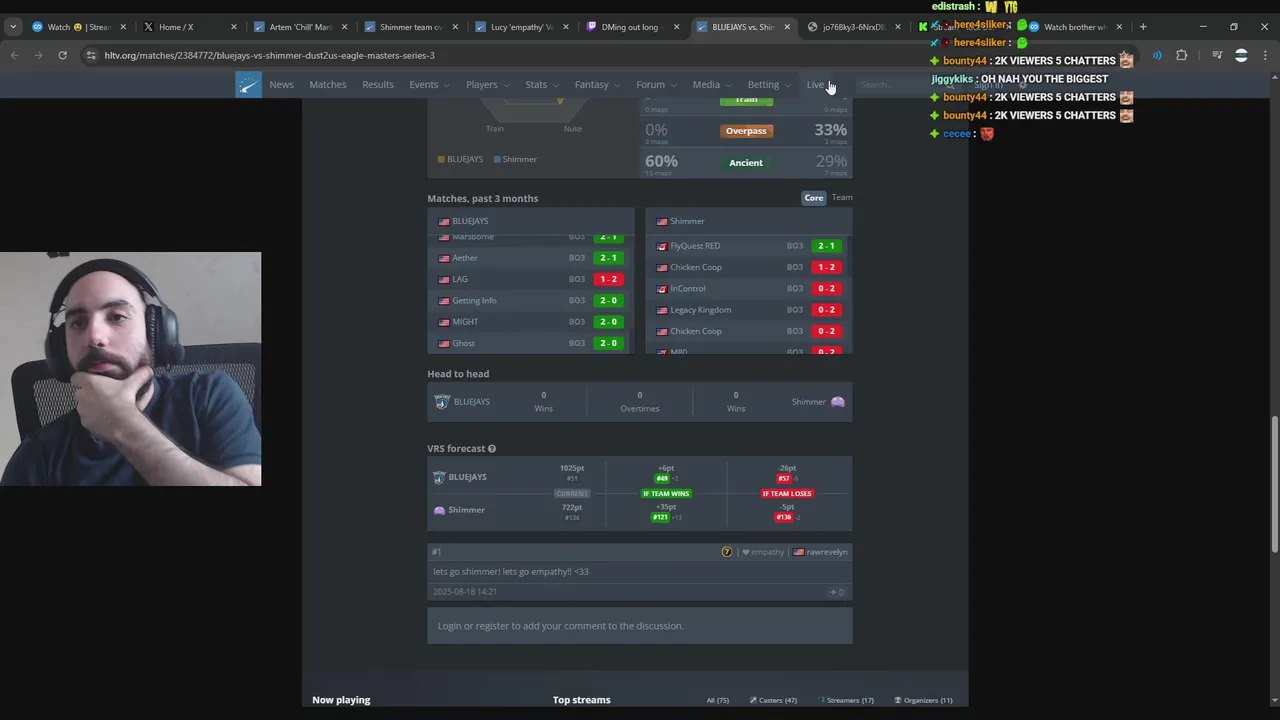Switch to the Lucy 'empathy' browser tab
1280x720 pixels.
pos(521,27)
